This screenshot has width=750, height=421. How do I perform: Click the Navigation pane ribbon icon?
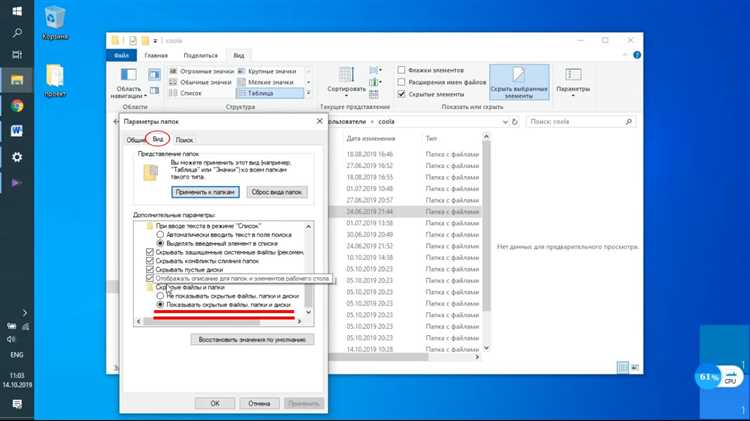tap(128, 75)
